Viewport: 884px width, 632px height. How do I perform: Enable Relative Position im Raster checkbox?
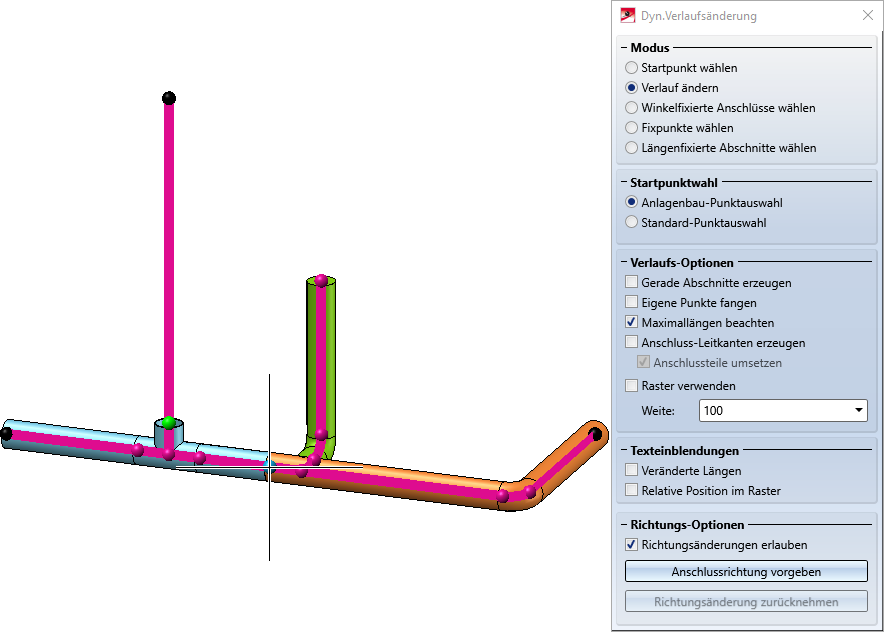(631, 490)
